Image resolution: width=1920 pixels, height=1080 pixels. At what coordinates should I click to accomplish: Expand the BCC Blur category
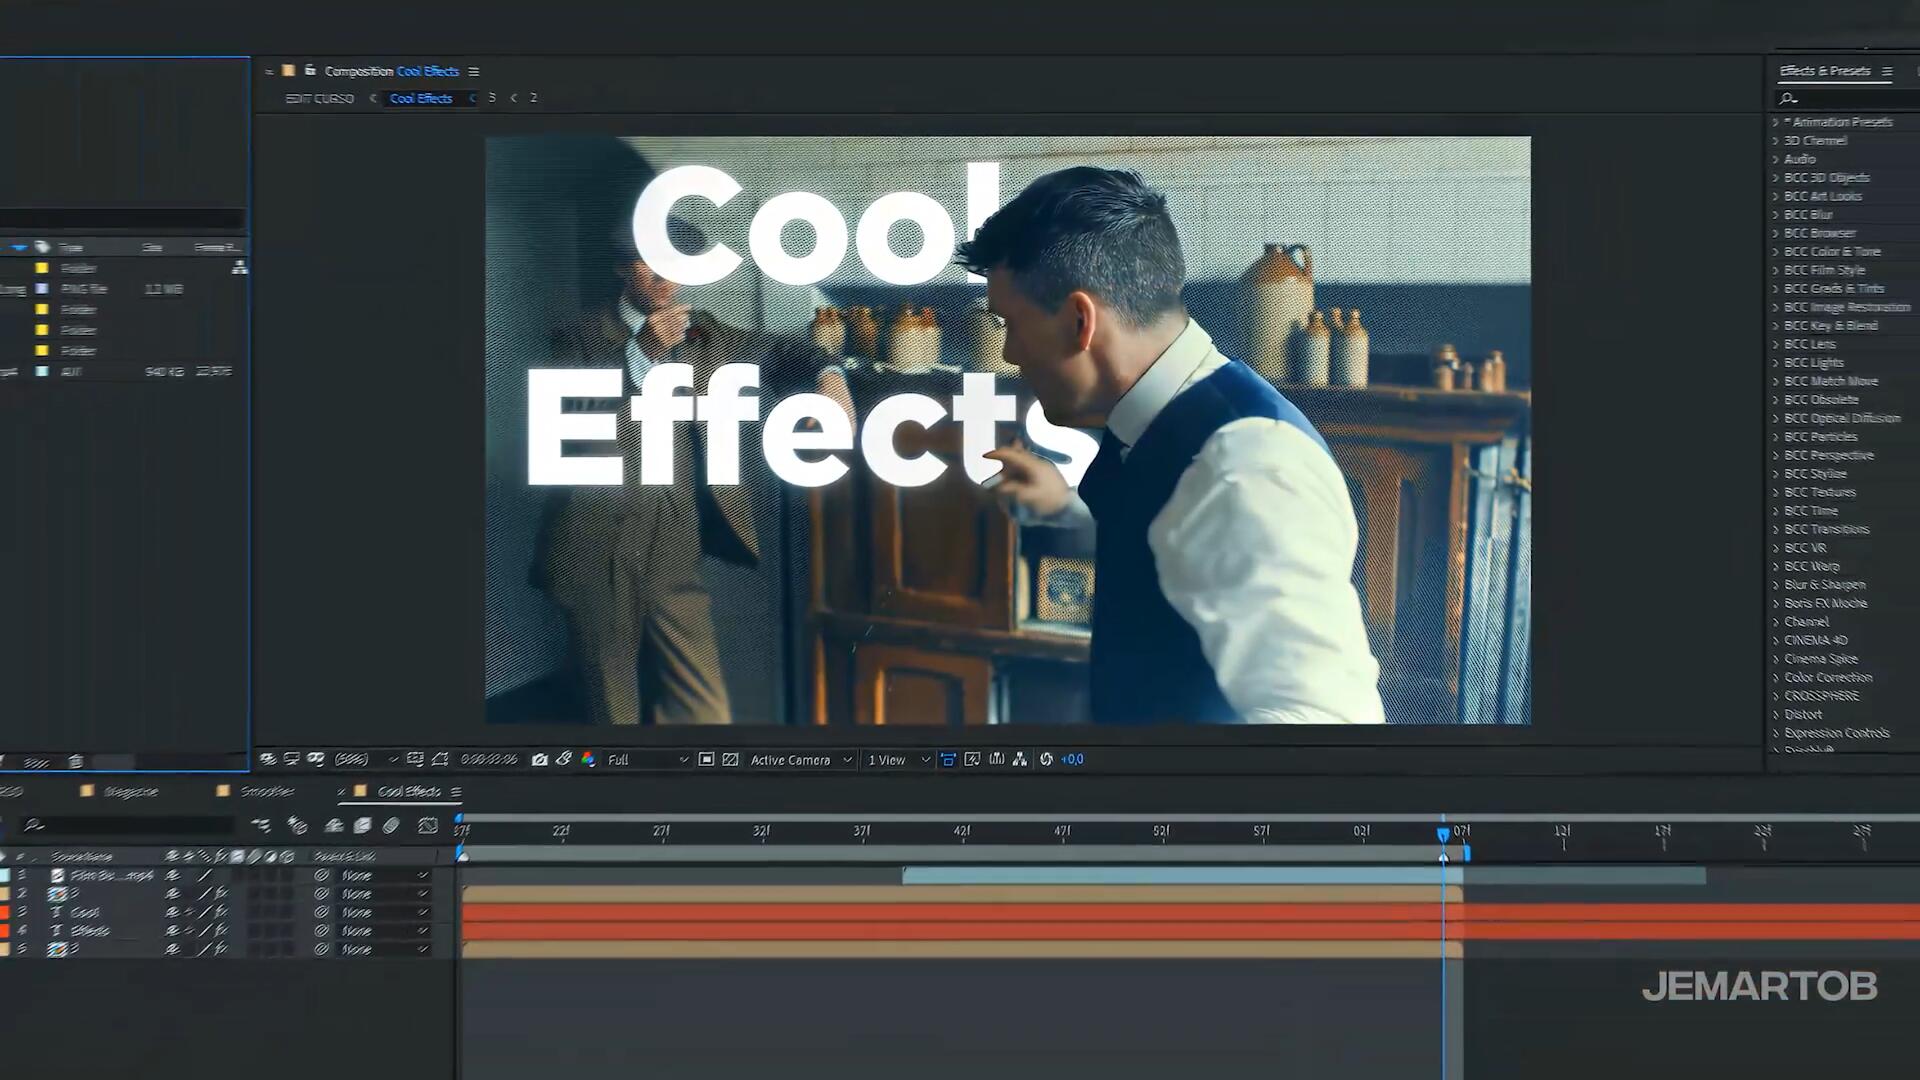[1776, 215]
